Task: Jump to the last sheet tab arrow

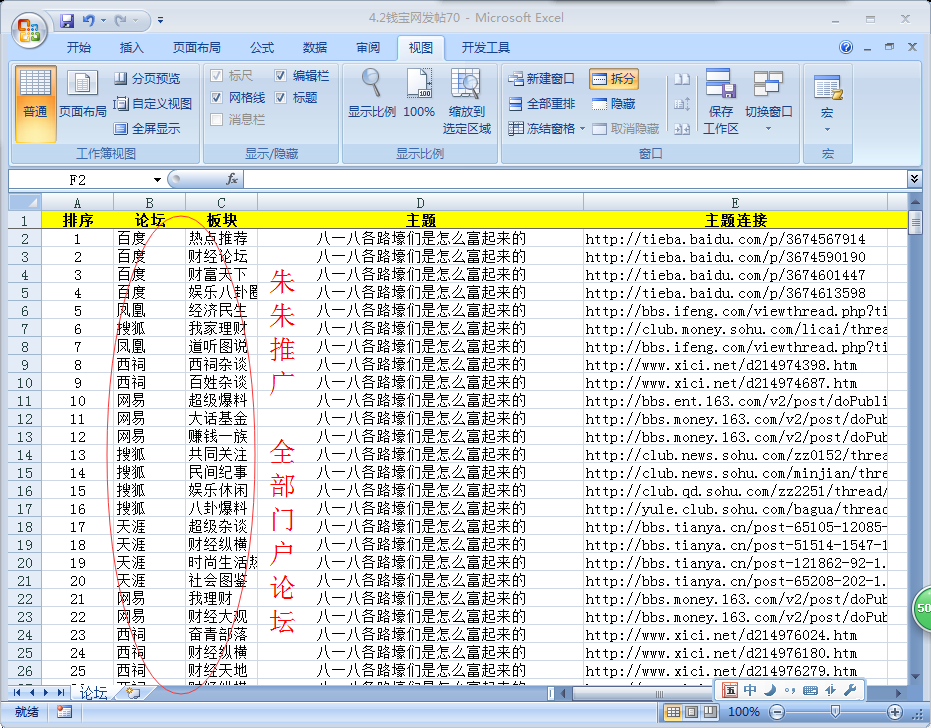Action: point(61,692)
